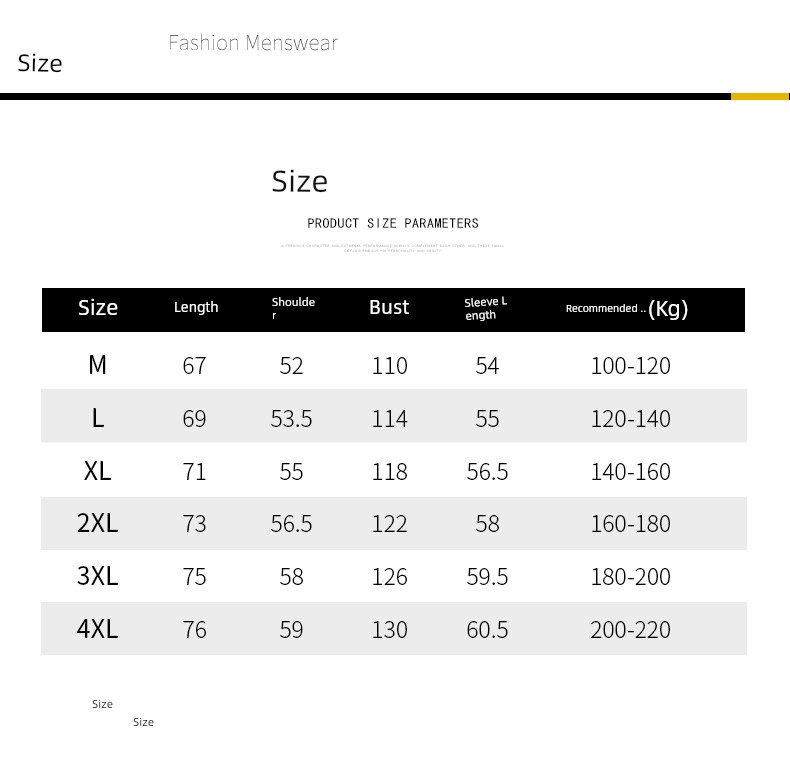Click the length value 73
Viewport: 790px width, 764px height.
pos(194,524)
